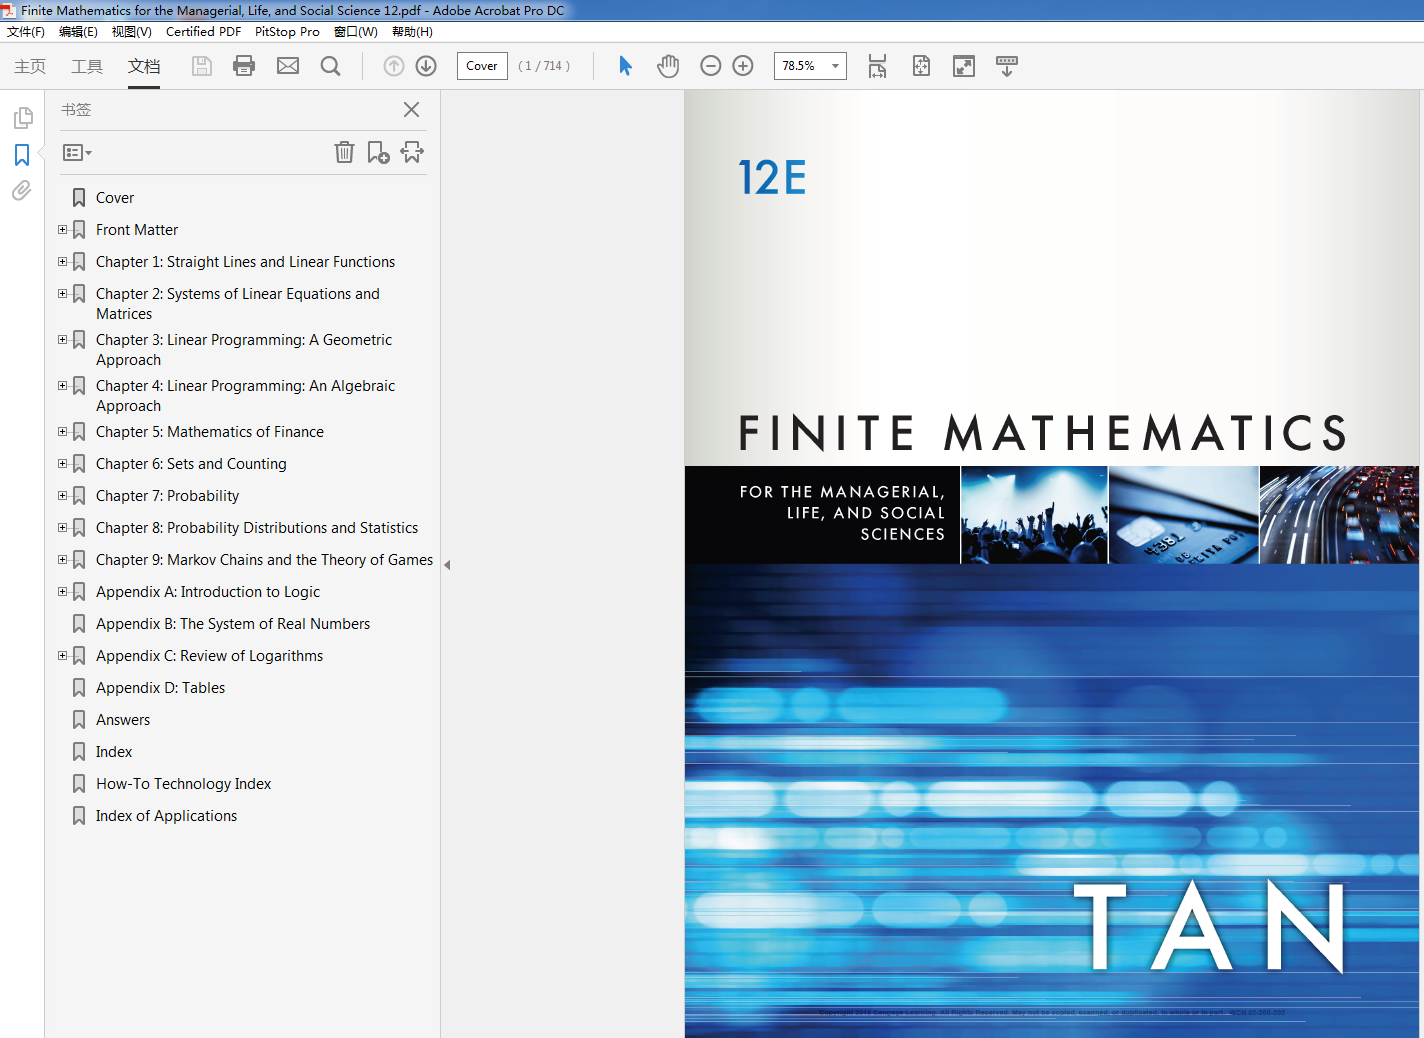Select Appendix D: Tables bookmark
The width and height of the screenshot is (1424, 1038).
click(160, 688)
